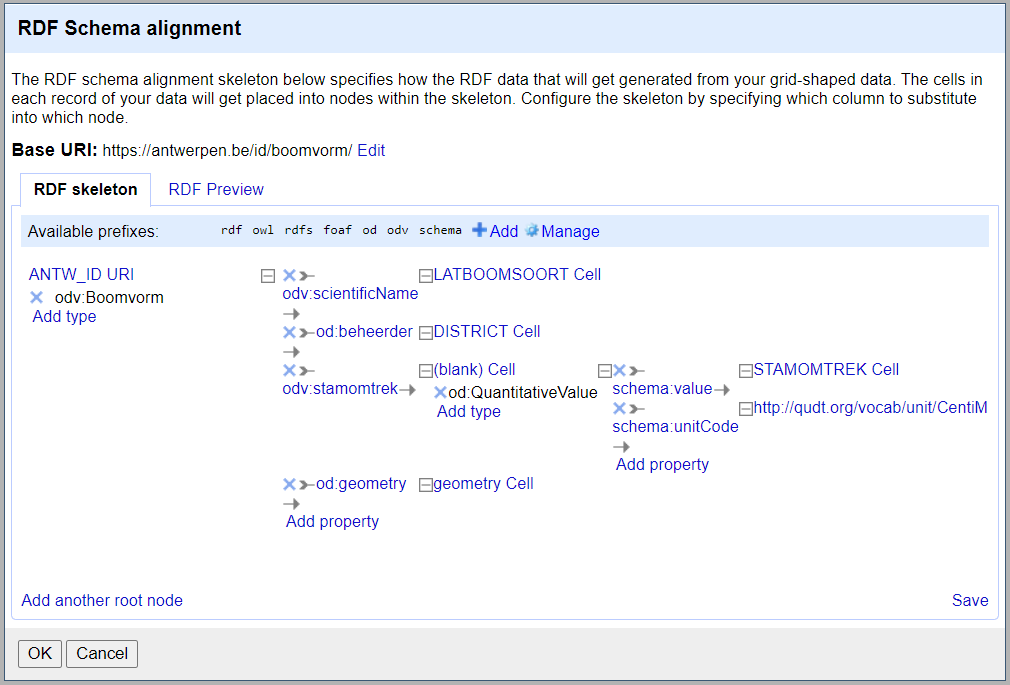1010x685 pixels.
Task: Select the RDF skeleton tab
Action: [85, 189]
